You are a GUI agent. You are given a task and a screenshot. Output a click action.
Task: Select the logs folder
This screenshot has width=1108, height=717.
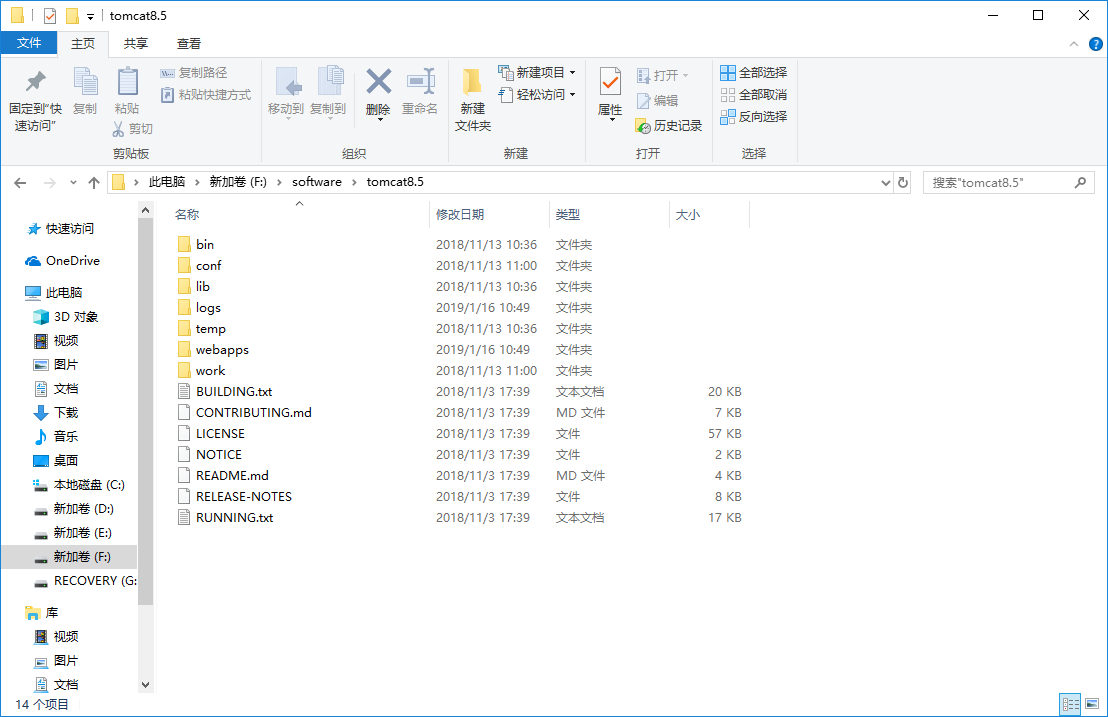[x=199, y=307]
